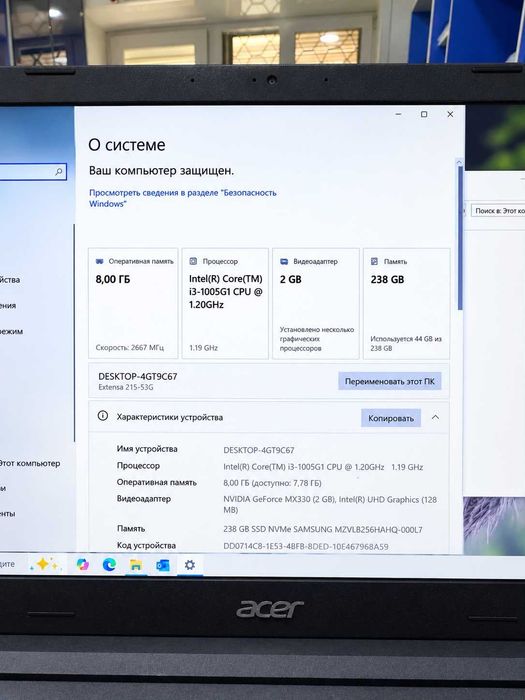Open Copilot from the taskbar
The image size is (525, 700).
[83, 564]
